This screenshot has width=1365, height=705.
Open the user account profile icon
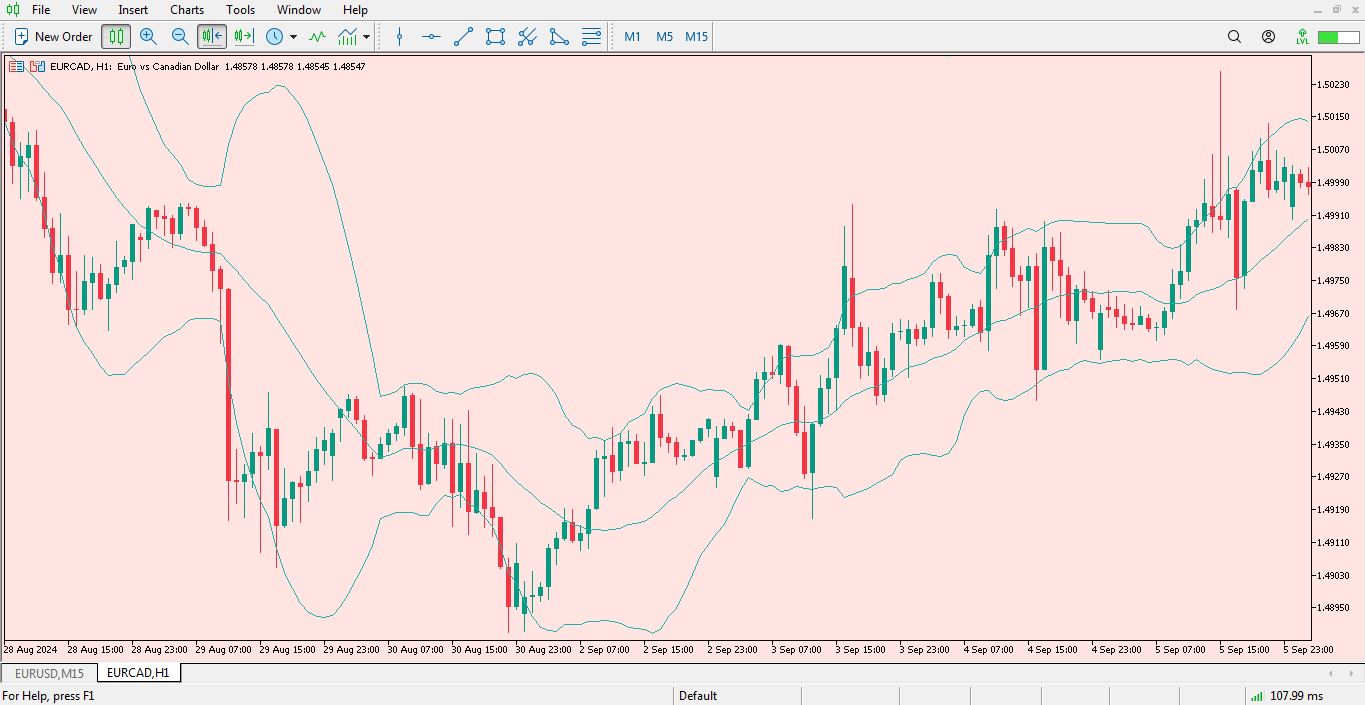tap(1268, 37)
